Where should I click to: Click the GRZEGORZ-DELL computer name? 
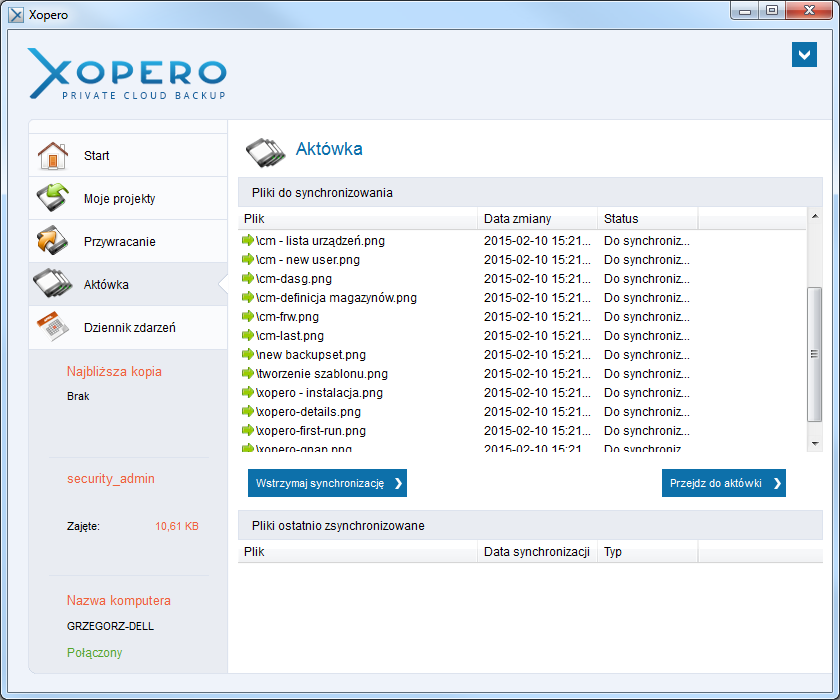pos(110,626)
